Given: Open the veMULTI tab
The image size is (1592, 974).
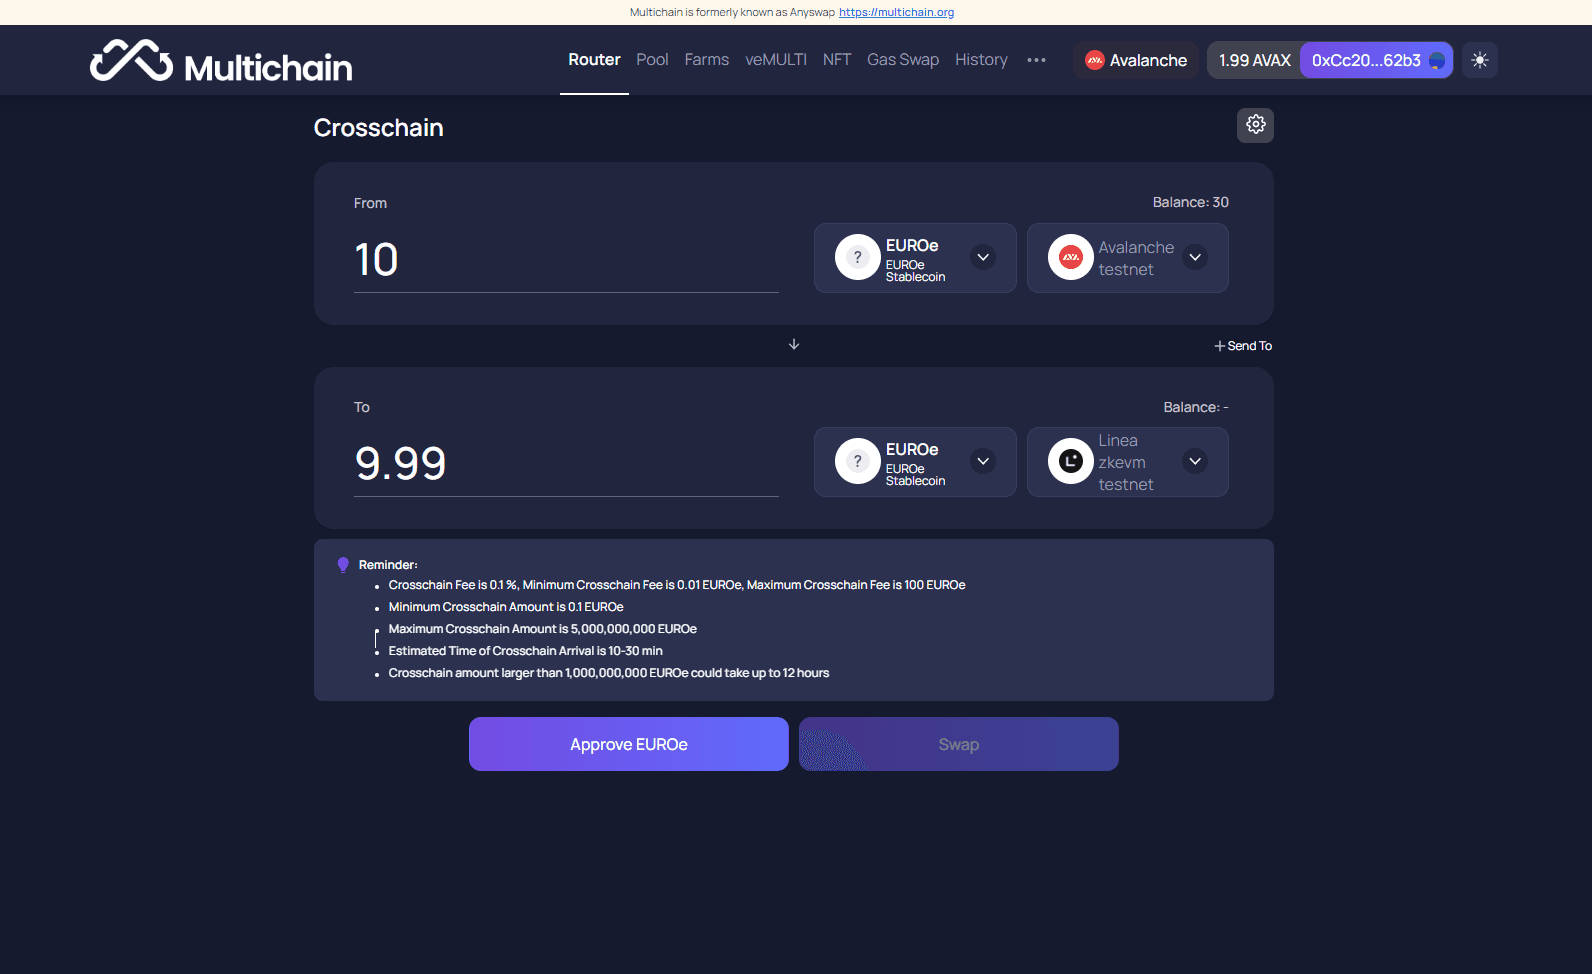Looking at the screenshot, I should (x=776, y=60).
